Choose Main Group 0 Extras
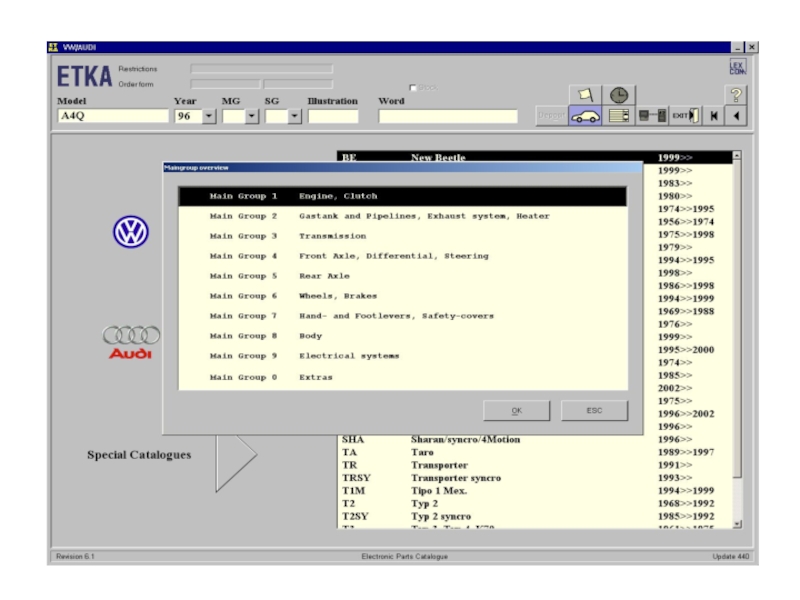Screen dimensions: 800x600 pos(403,378)
